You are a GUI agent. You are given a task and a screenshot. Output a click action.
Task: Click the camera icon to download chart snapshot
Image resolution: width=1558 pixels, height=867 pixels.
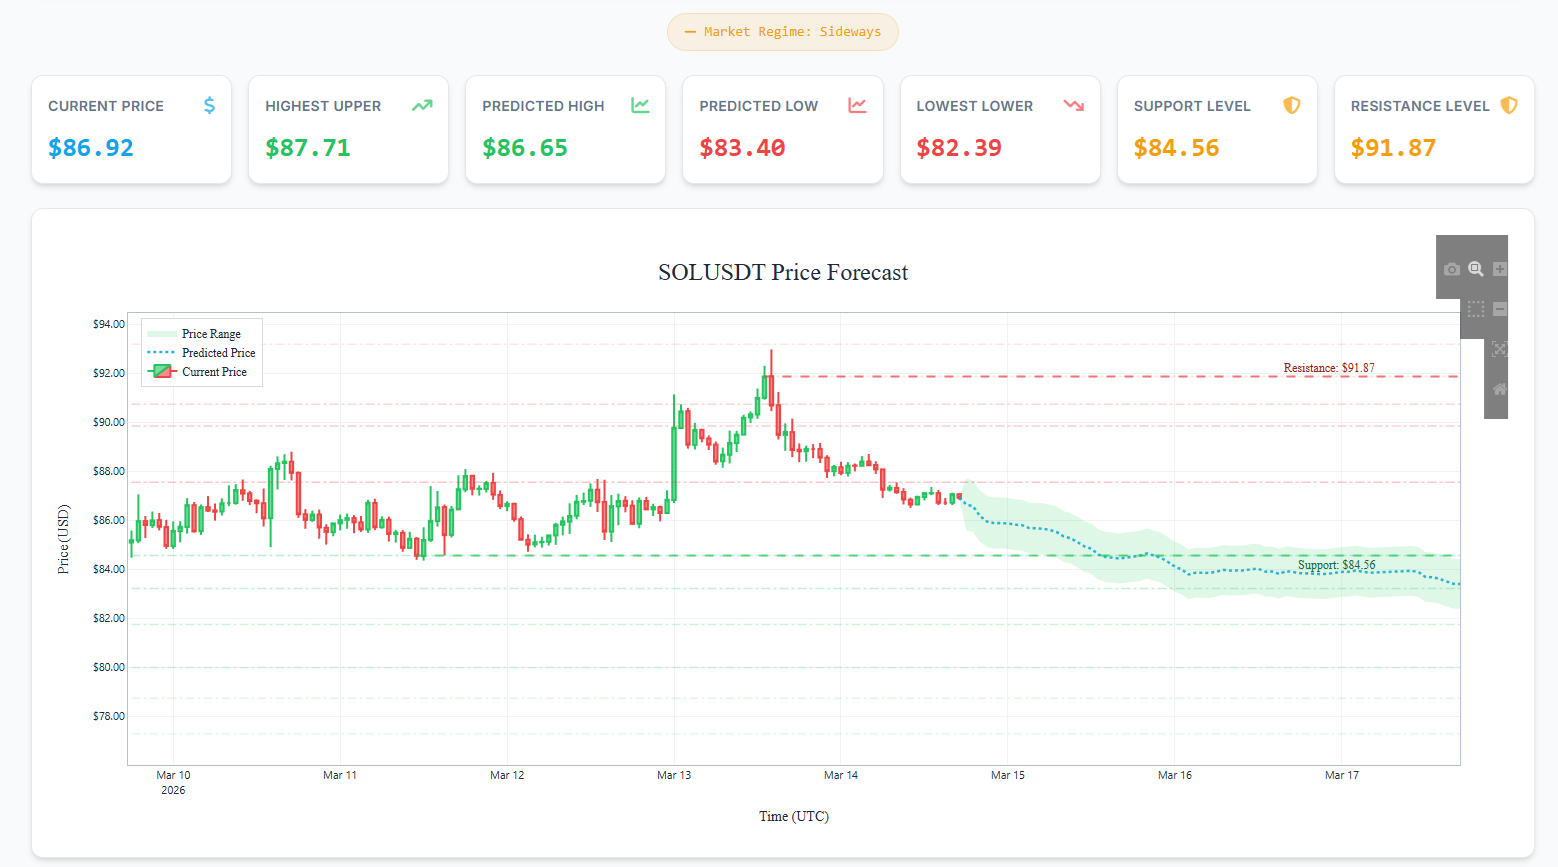coord(1452,269)
